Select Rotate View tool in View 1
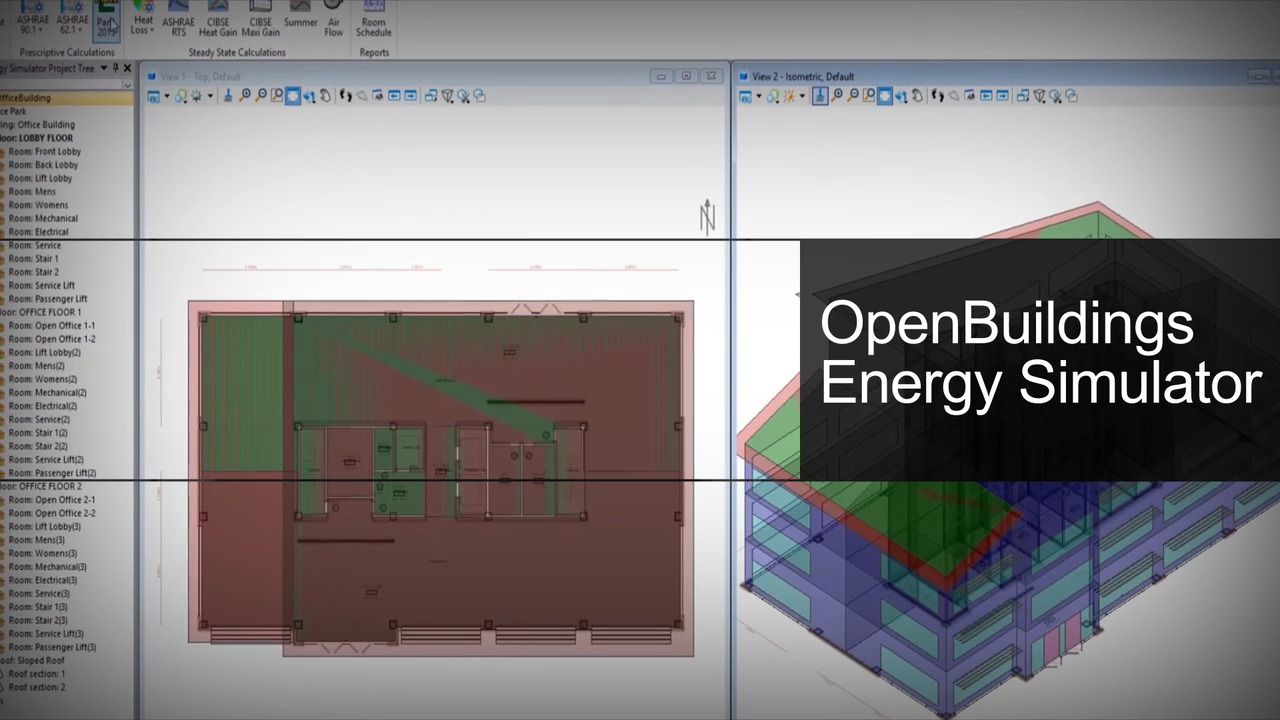Screen dimensions: 1280x720 309,96
